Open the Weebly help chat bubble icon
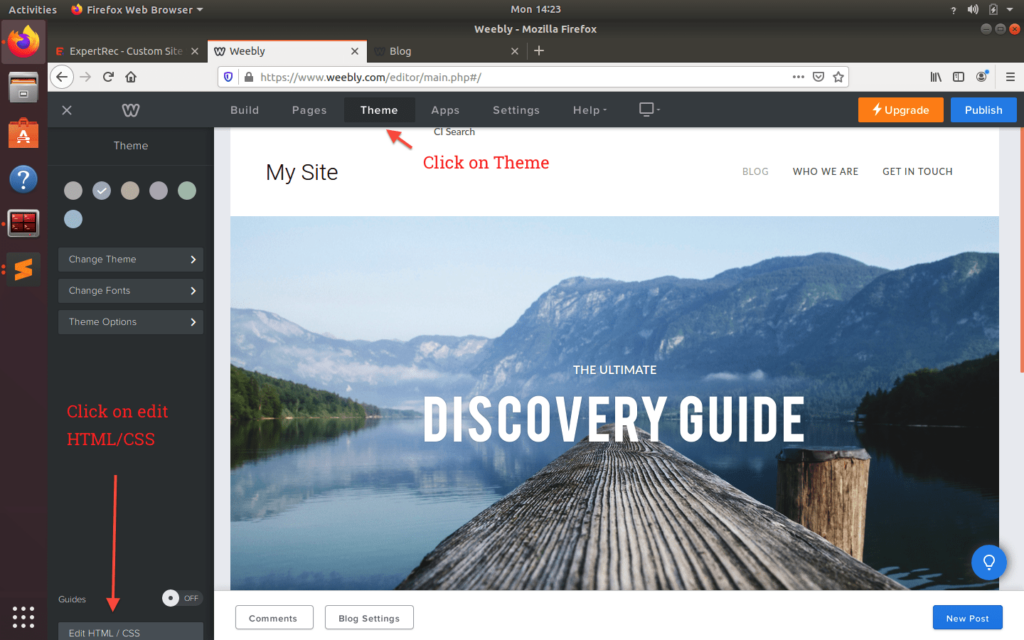The image size is (1024, 640). (x=988, y=562)
